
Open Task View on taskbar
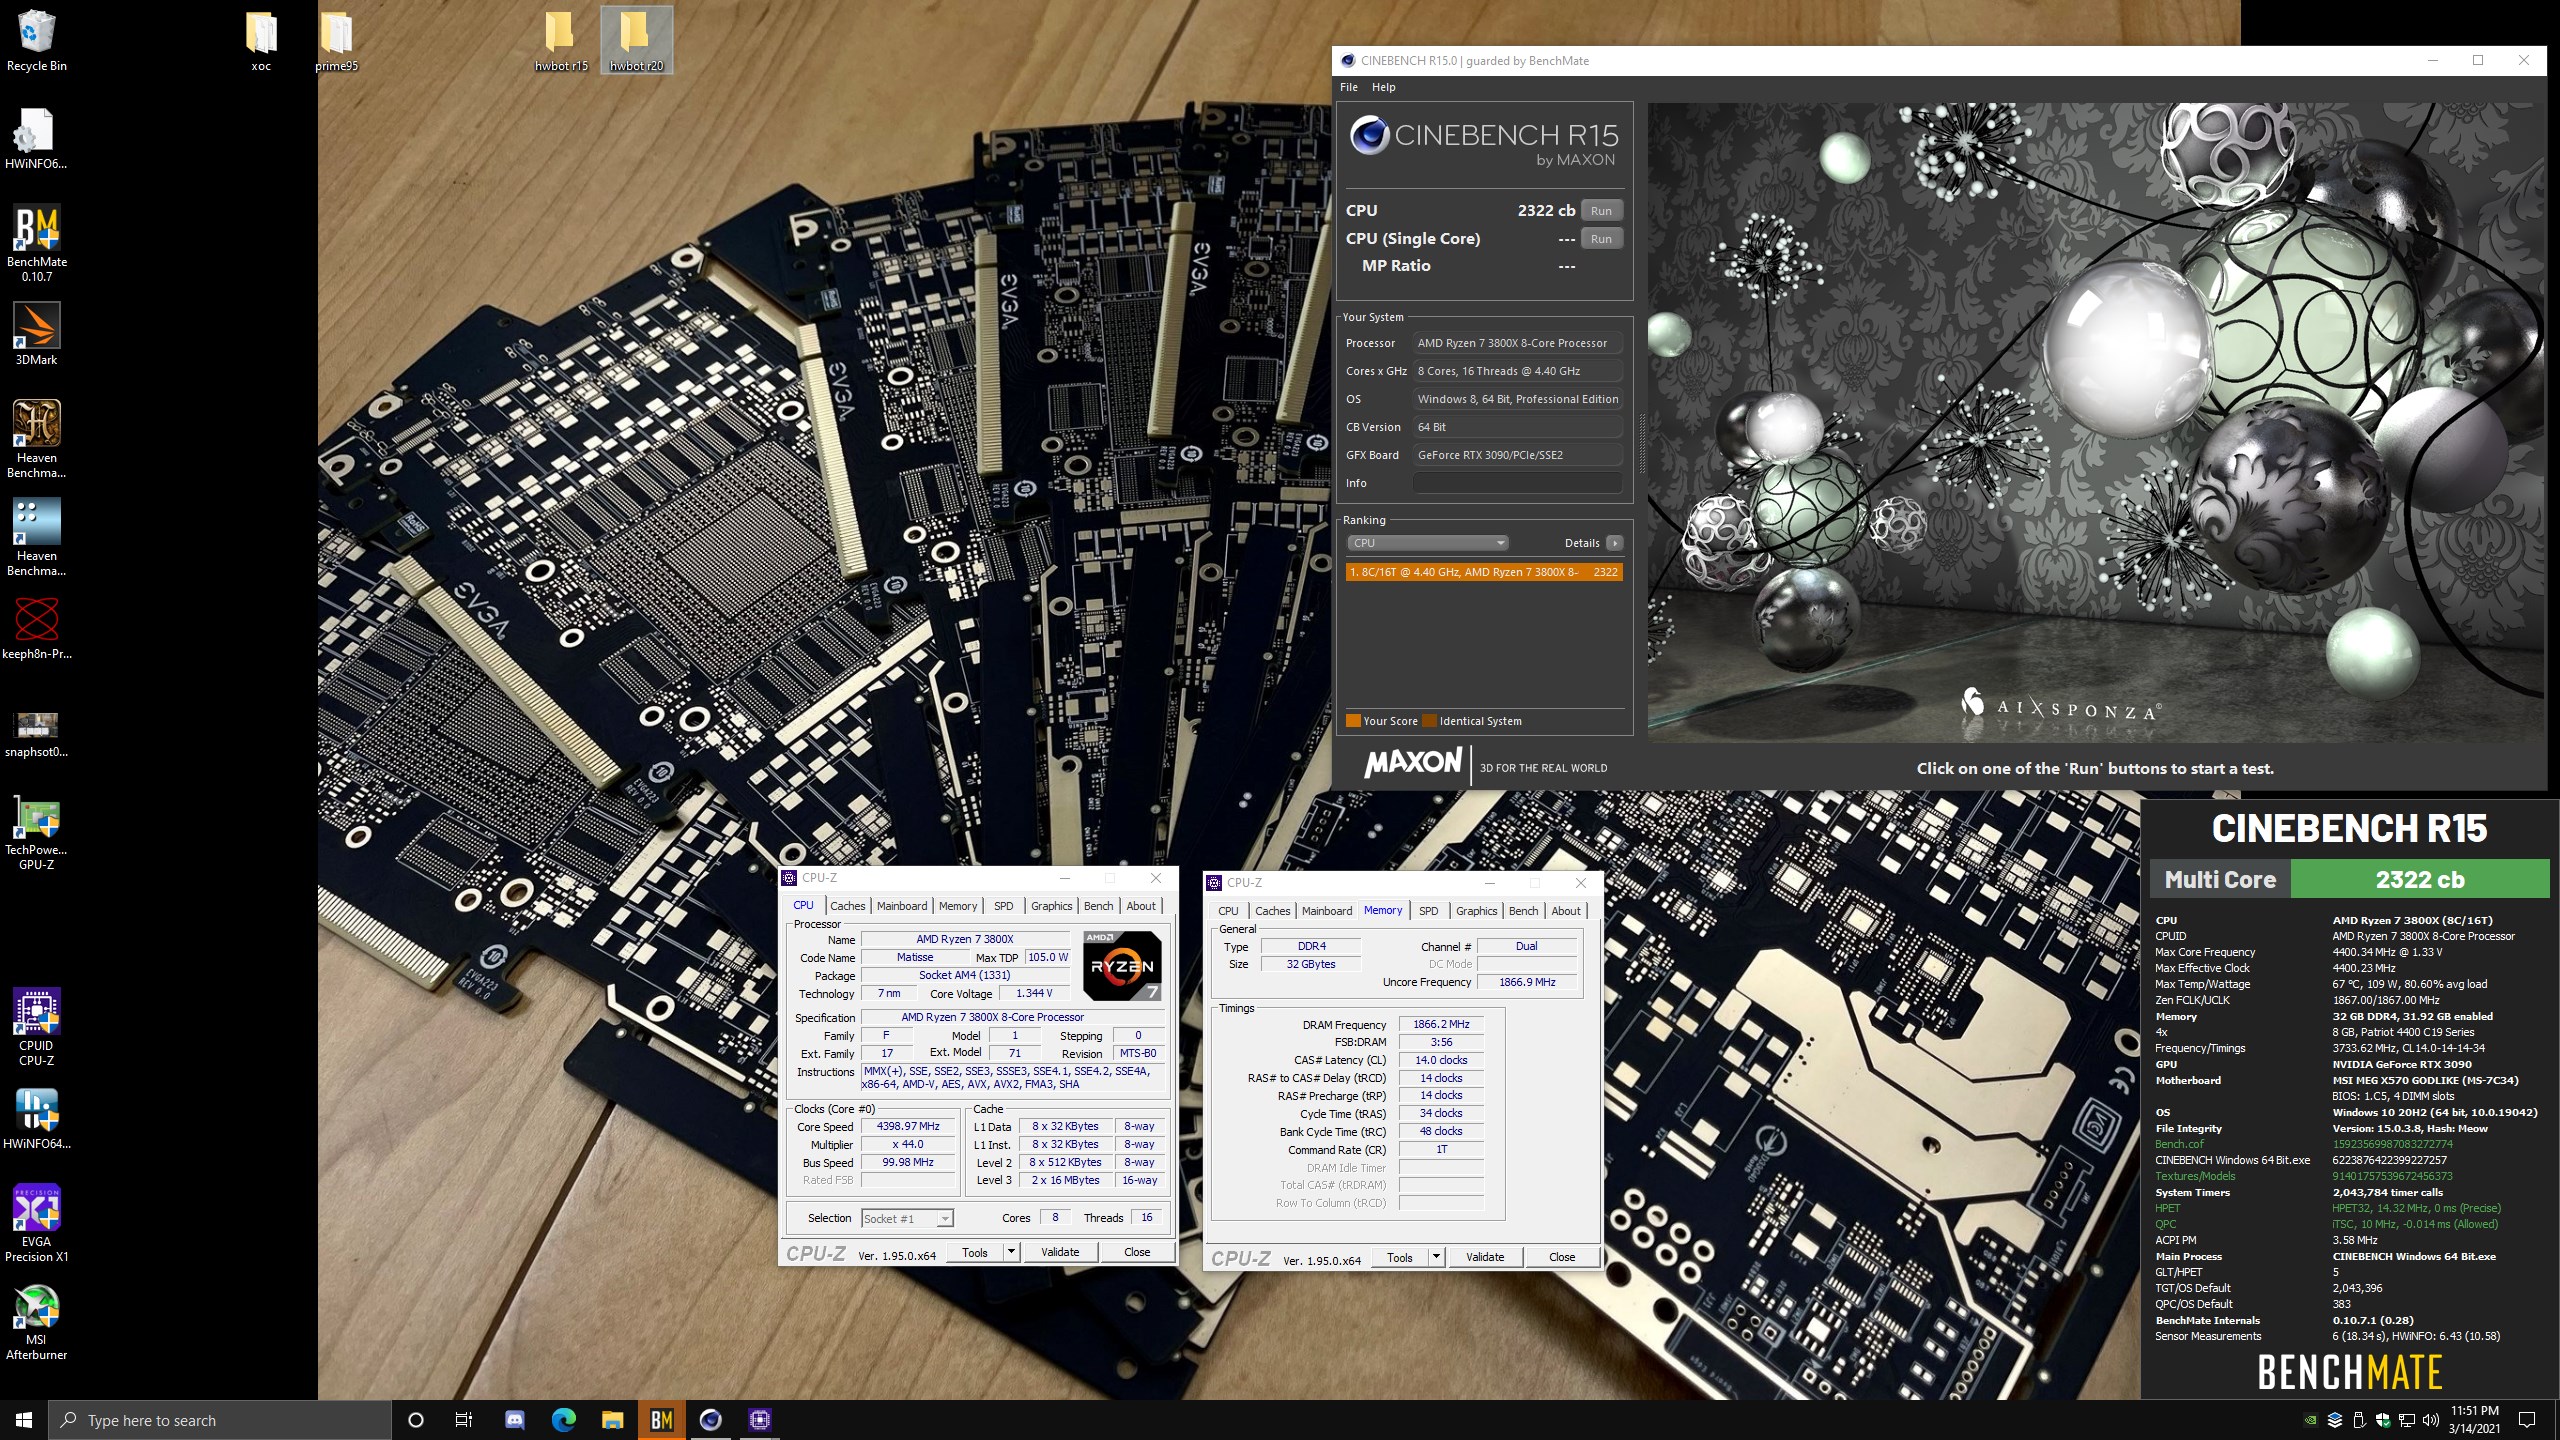[x=464, y=1420]
